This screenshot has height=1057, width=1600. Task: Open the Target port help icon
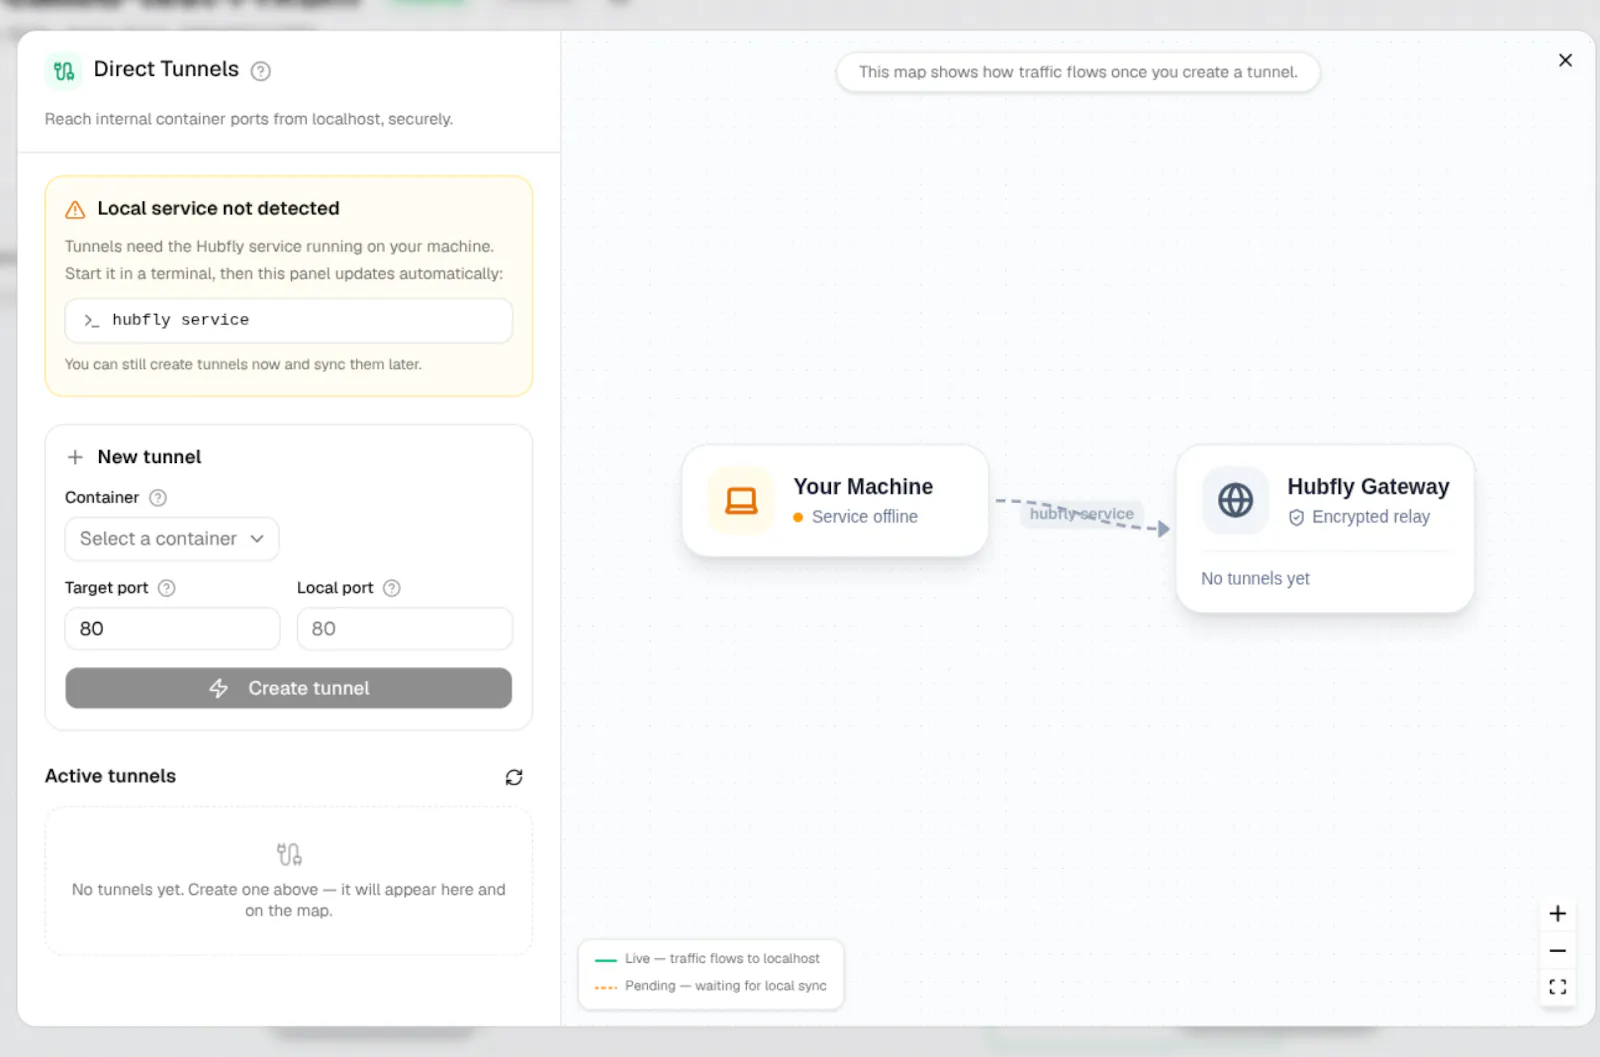point(167,588)
